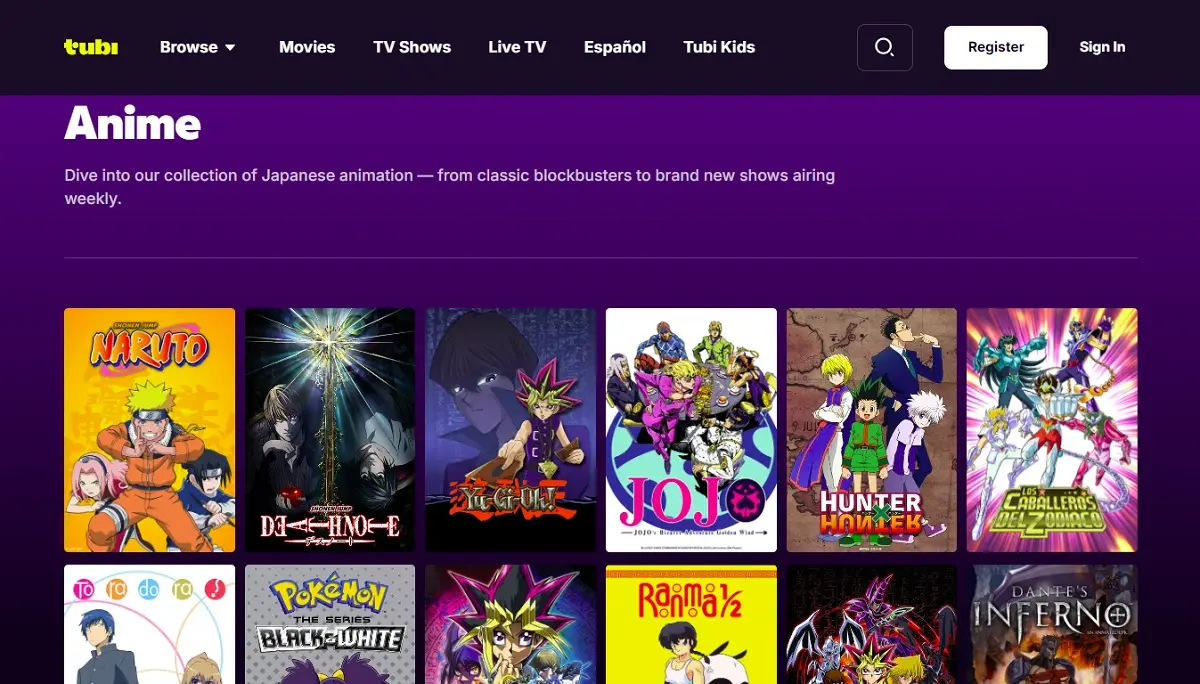Open Tubi Kids

[719, 47]
